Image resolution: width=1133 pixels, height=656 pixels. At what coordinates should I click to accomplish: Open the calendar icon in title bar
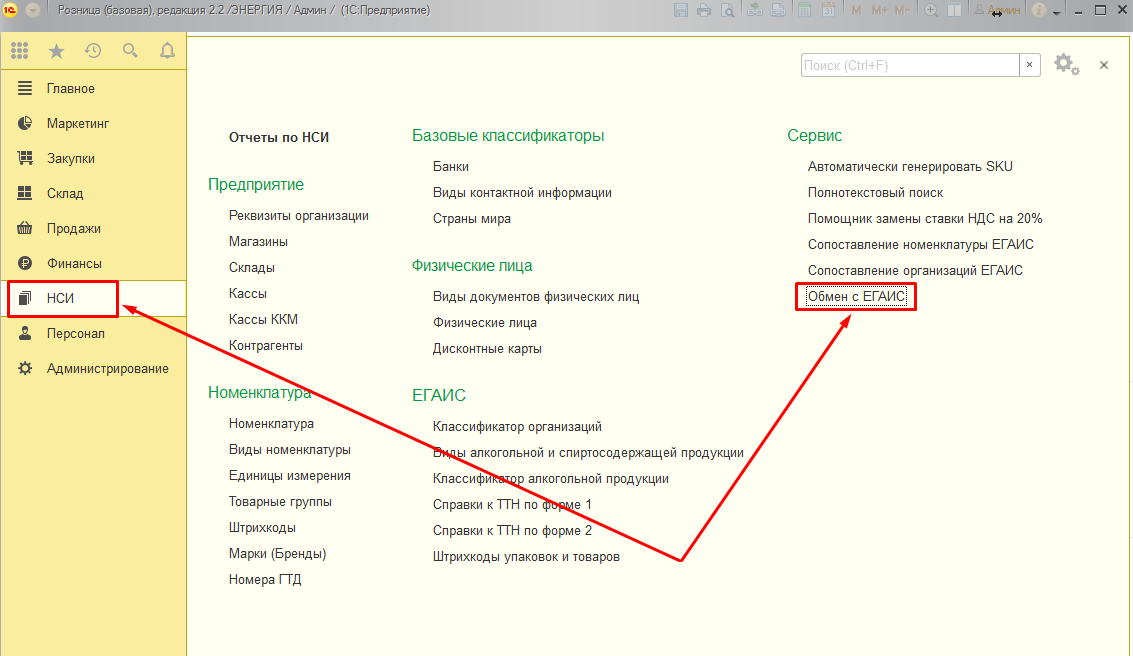click(828, 10)
